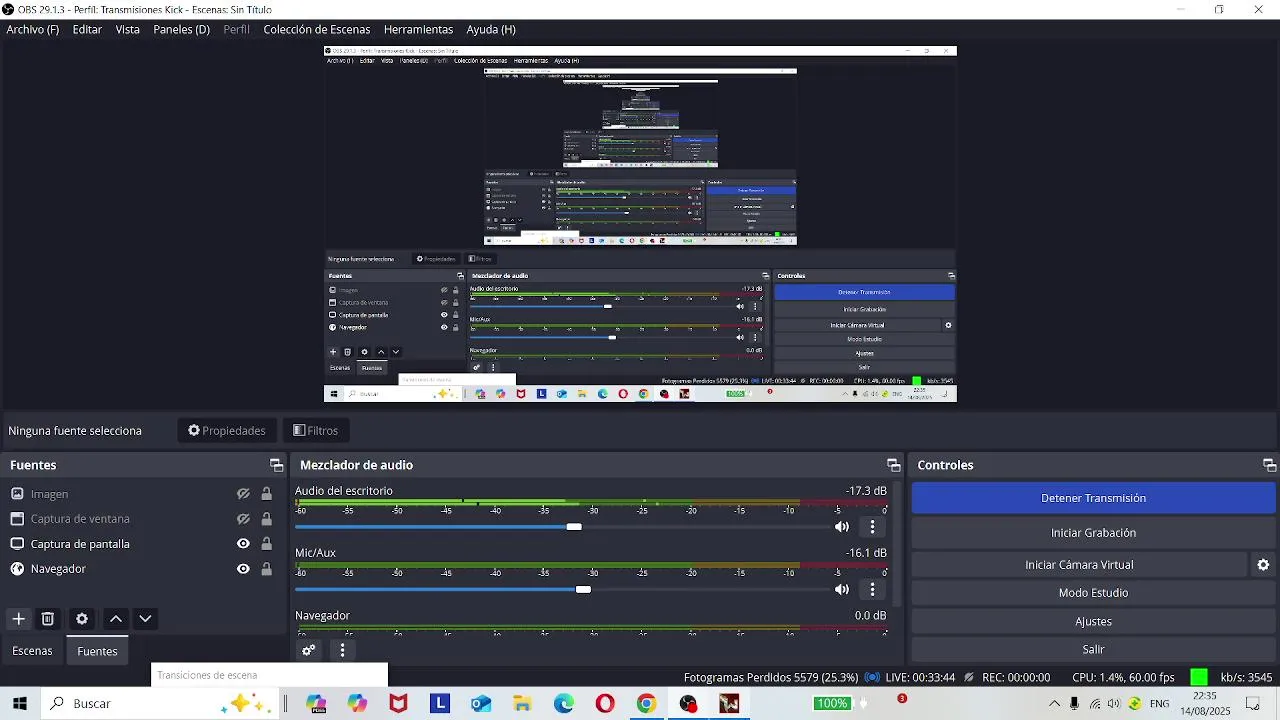Hide Navegador source

coord(243,569)
